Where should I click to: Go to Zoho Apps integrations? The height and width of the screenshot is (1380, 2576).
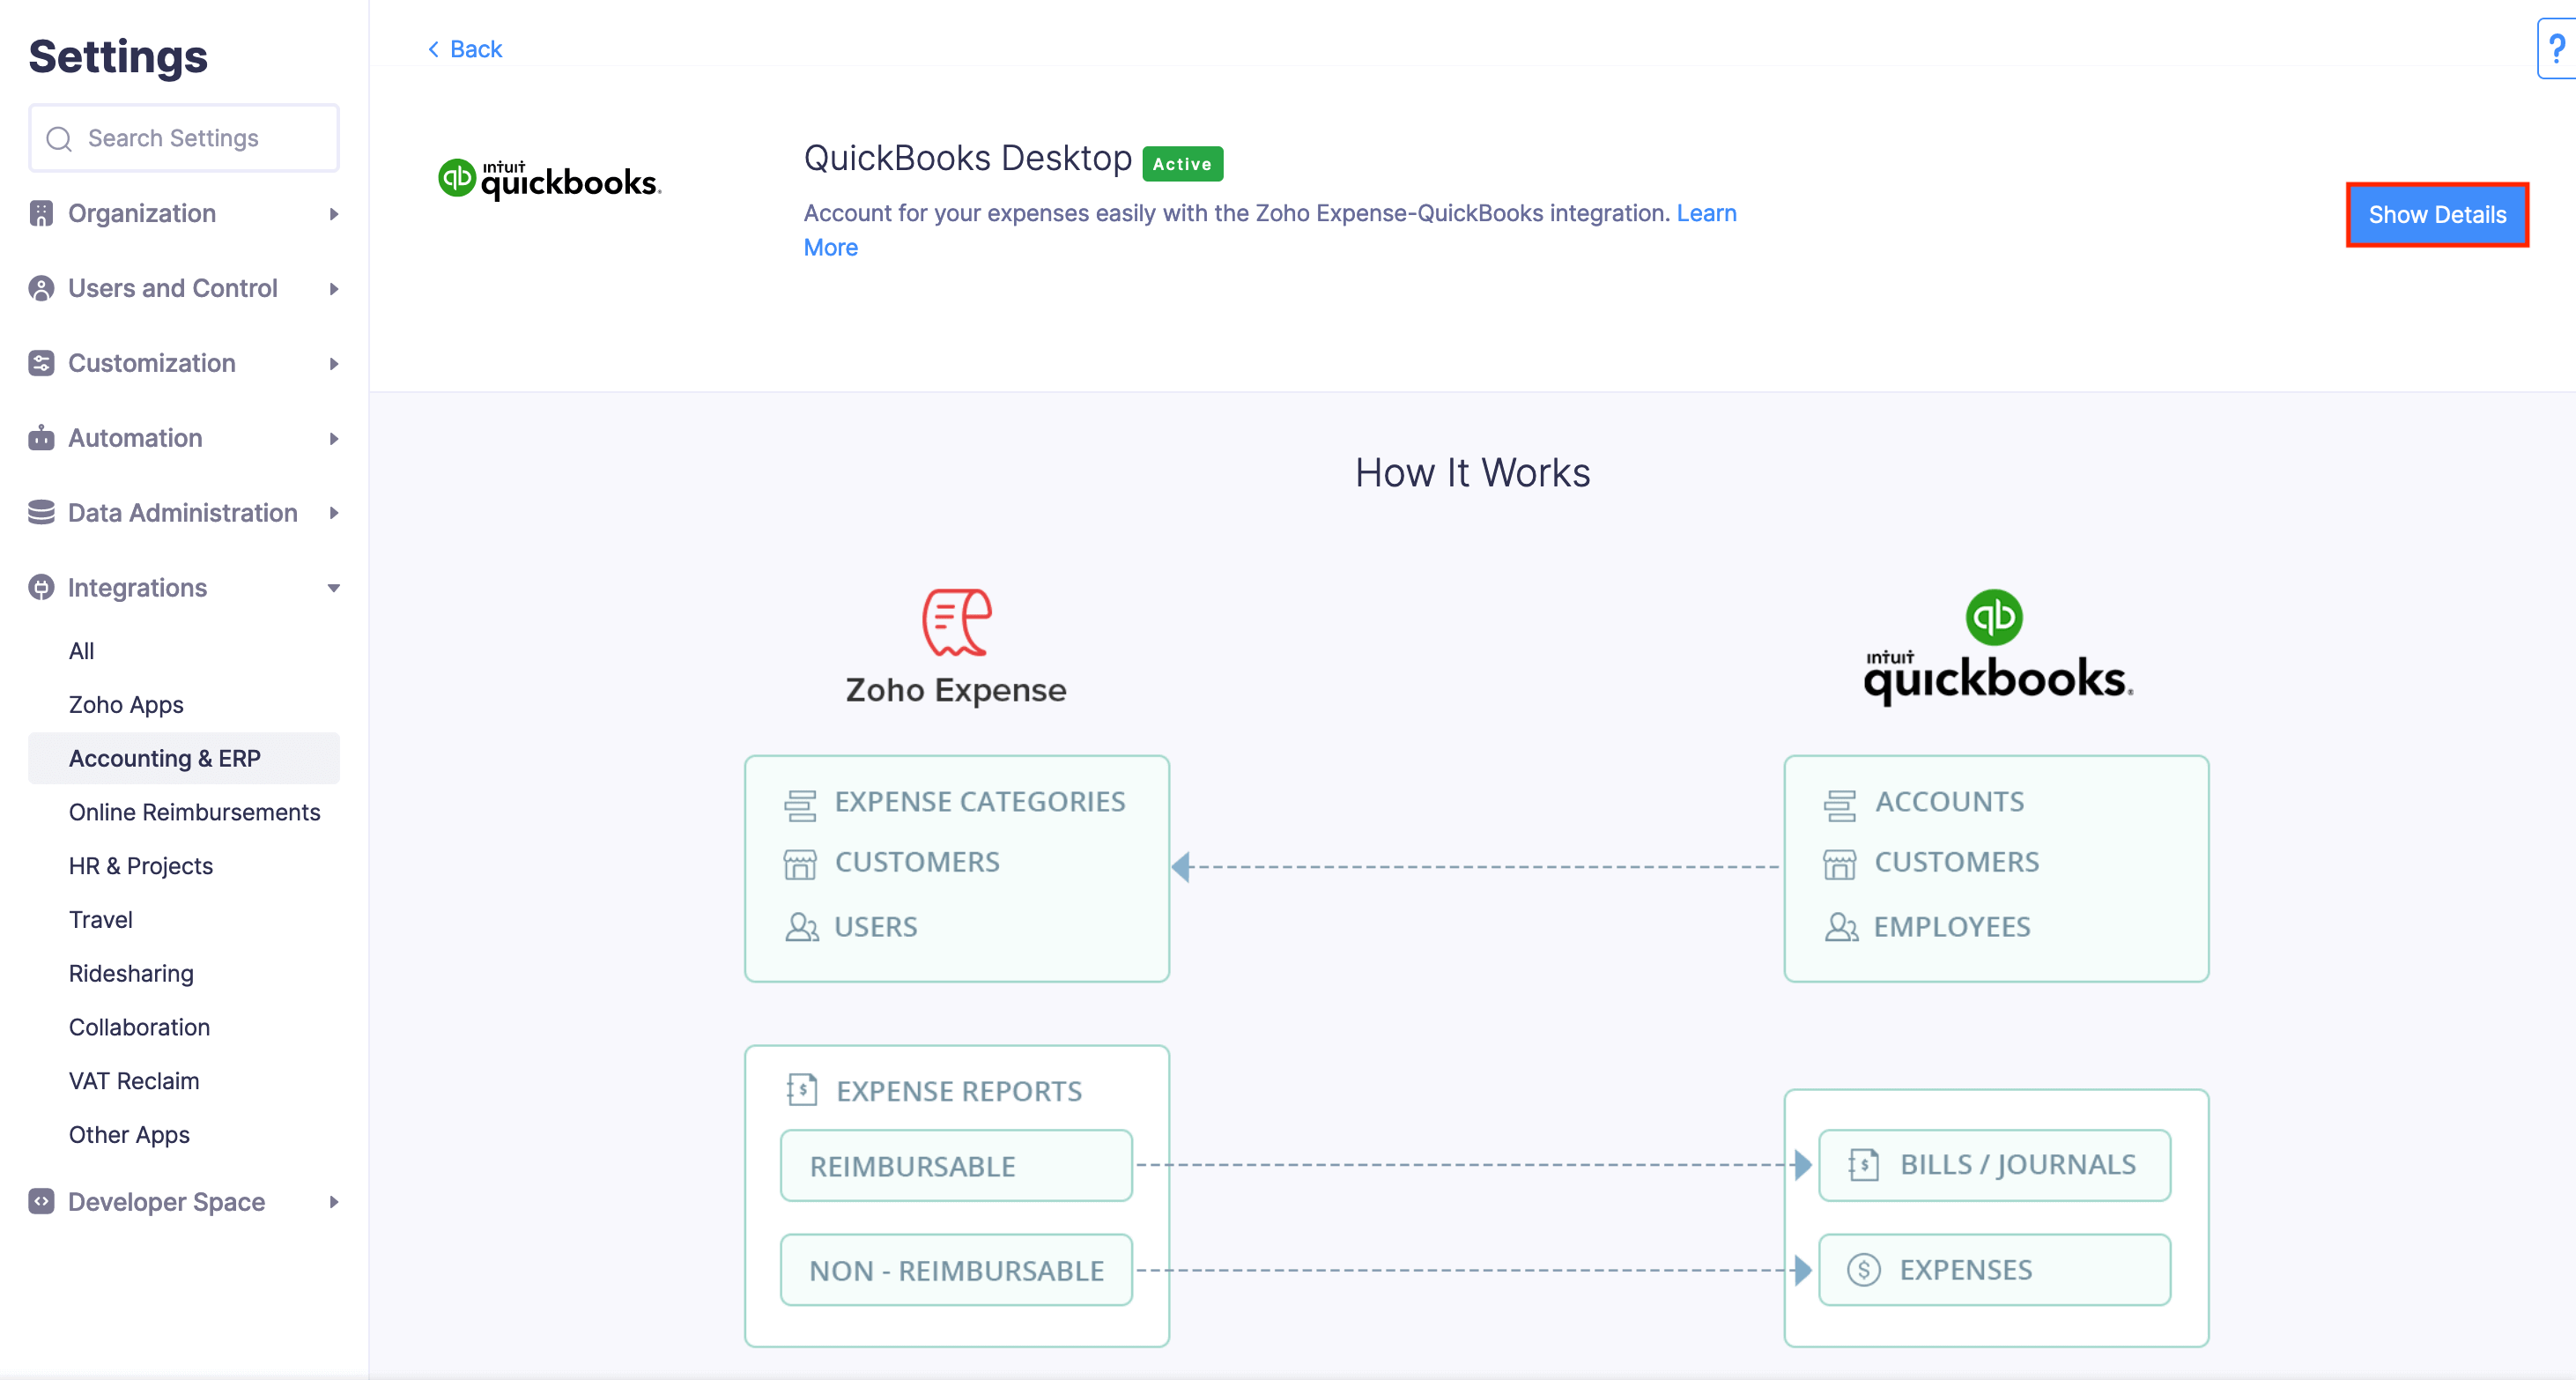[126, 704]
